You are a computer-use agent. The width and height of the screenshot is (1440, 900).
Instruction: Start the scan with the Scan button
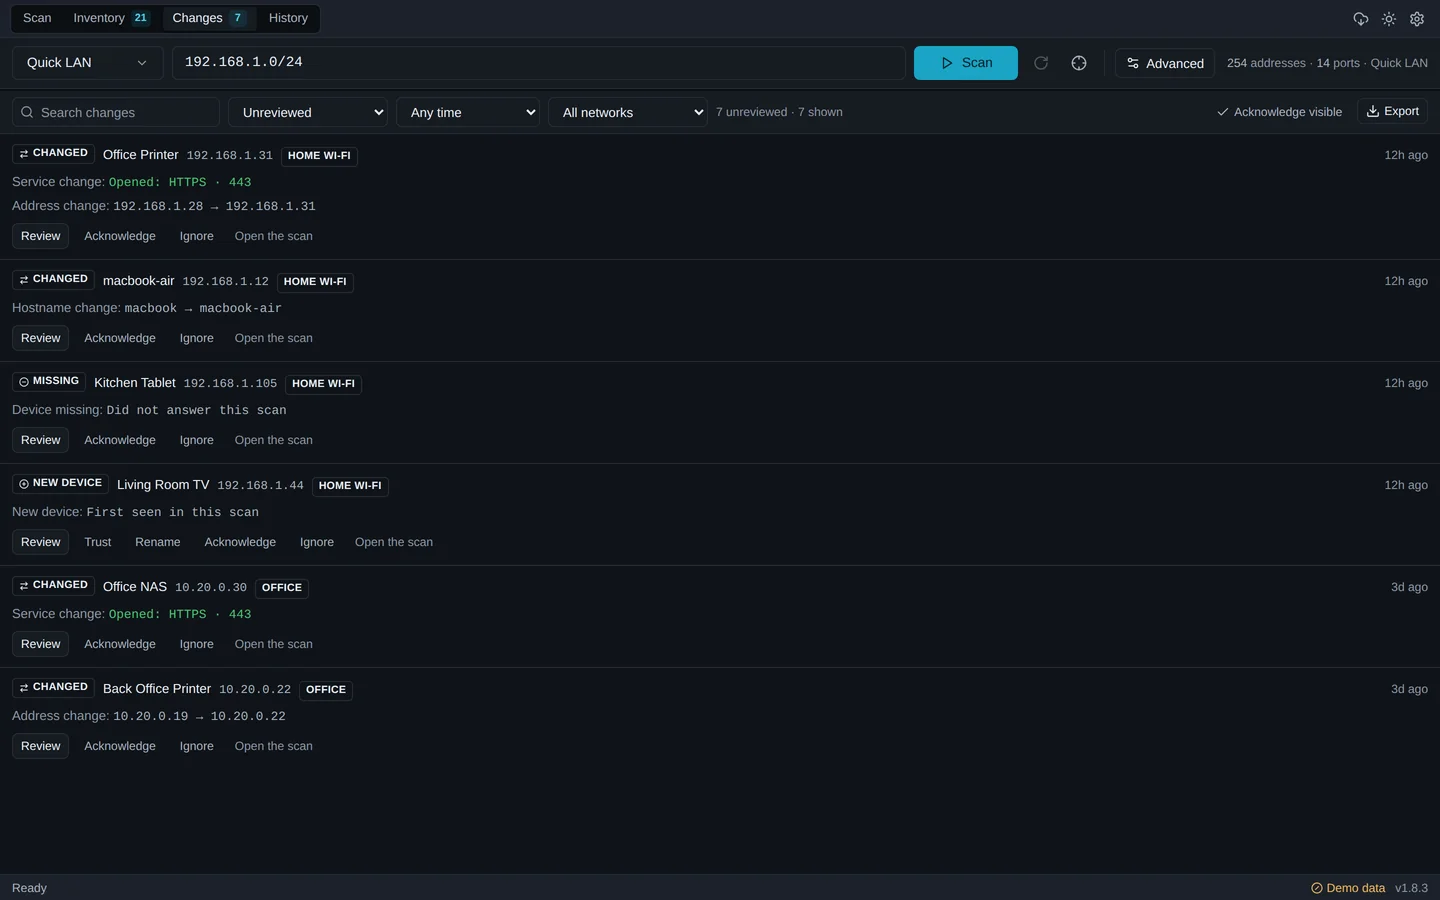(966, 63)
